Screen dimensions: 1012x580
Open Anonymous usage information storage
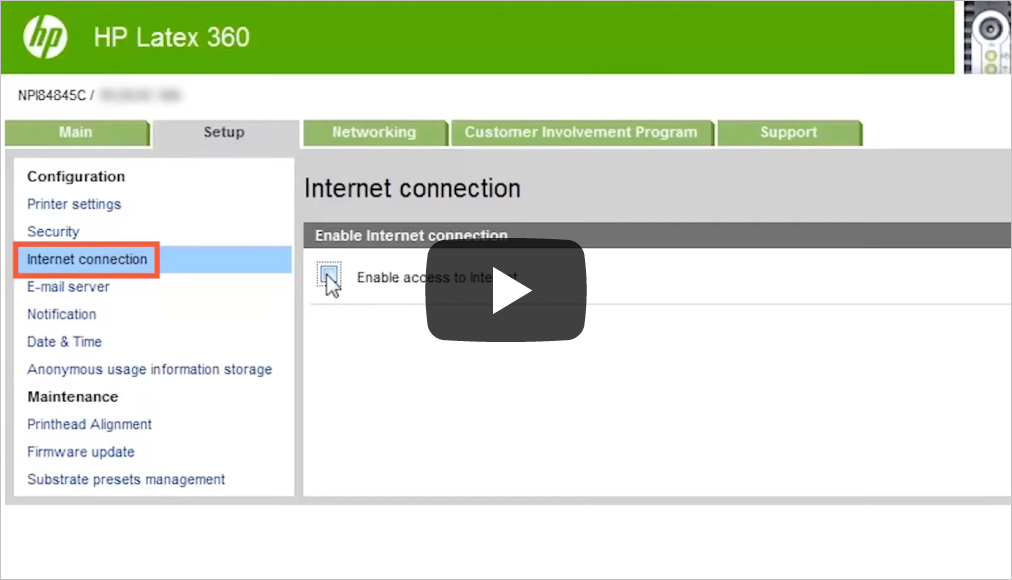149,369
